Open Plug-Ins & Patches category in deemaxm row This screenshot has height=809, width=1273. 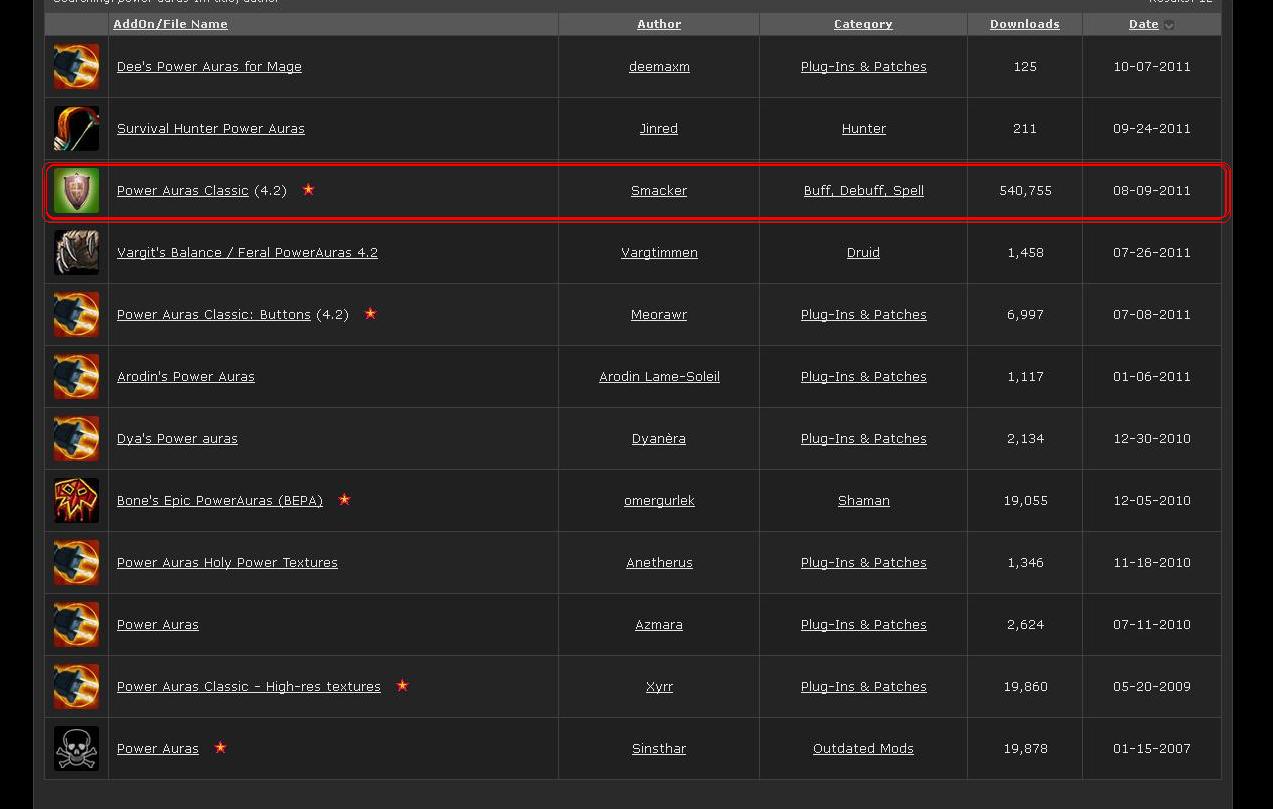pyautogui.click(x=864, y=67)
